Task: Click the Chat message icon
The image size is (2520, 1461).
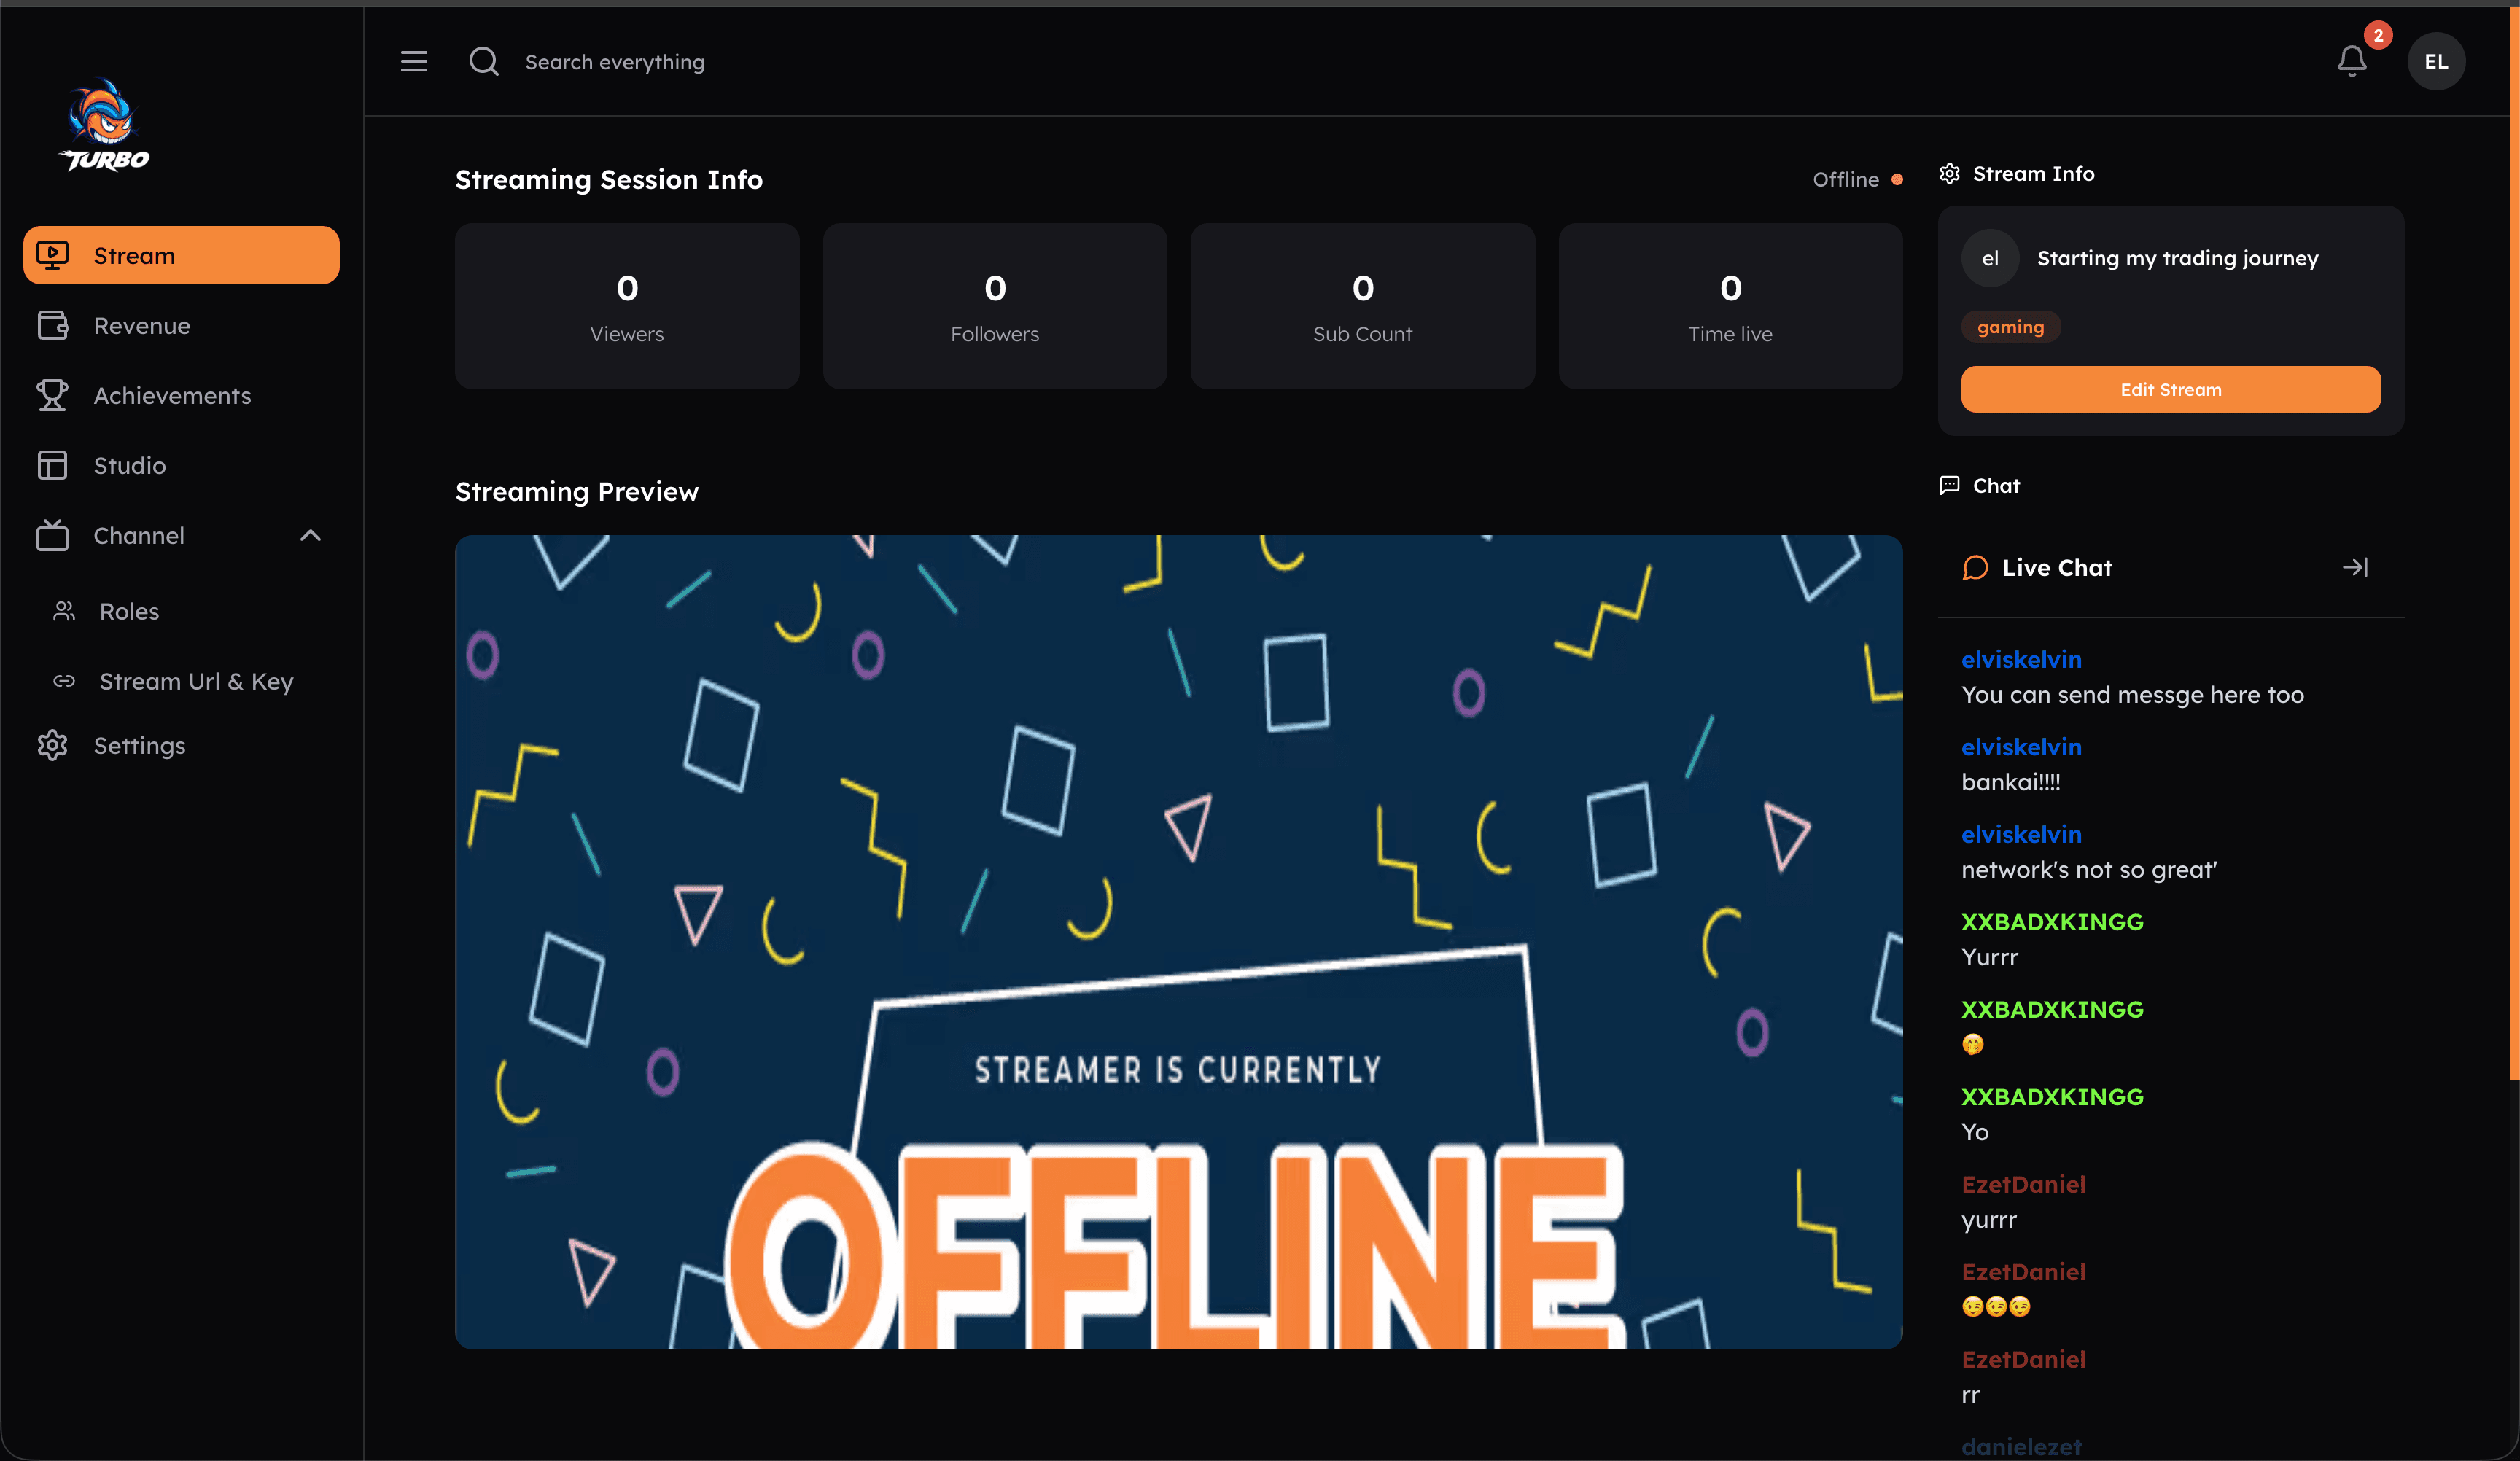Action: [1949, 485]
